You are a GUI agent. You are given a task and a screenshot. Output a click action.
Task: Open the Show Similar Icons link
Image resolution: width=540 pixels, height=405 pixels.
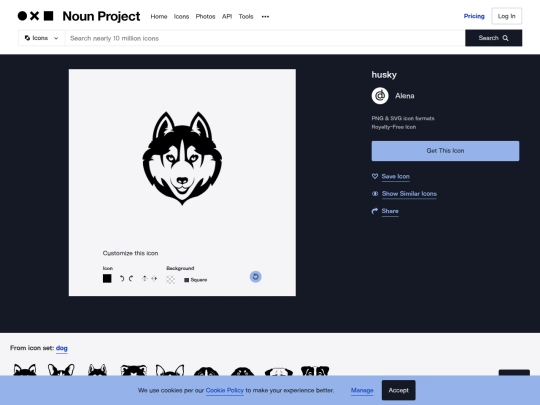click(x=409, y=194)
